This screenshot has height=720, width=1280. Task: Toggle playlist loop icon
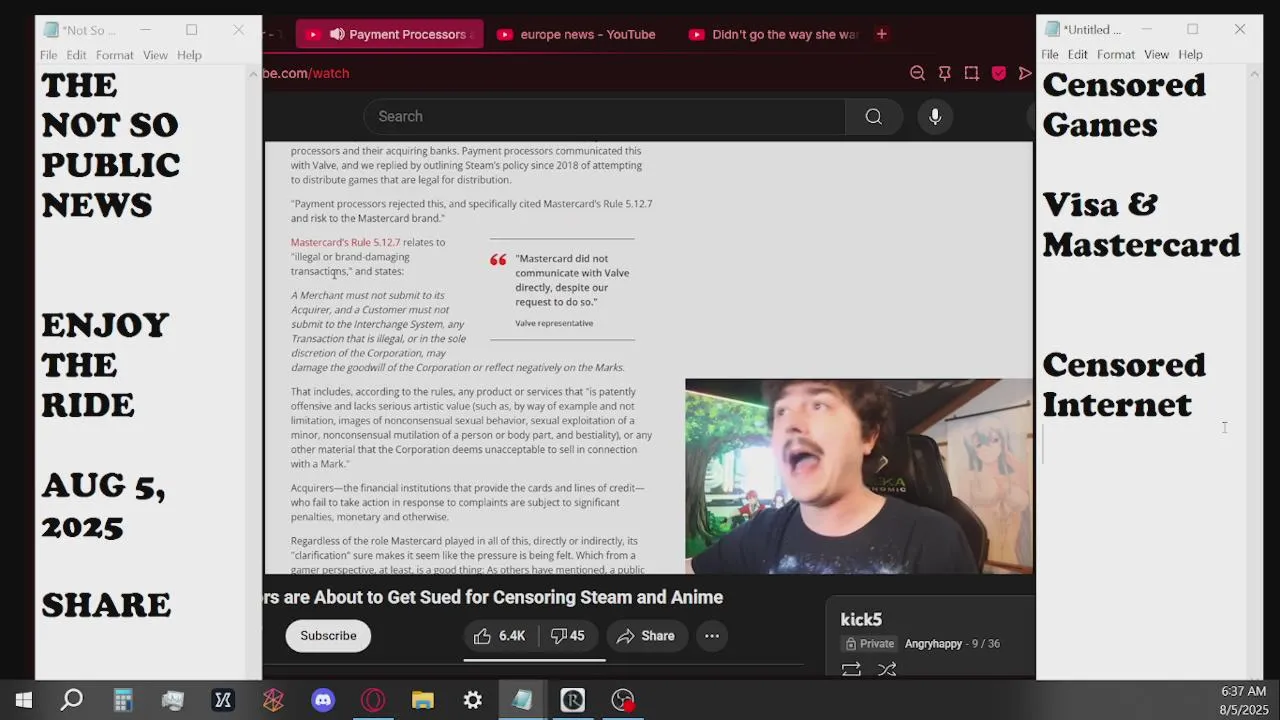point(851,670)
